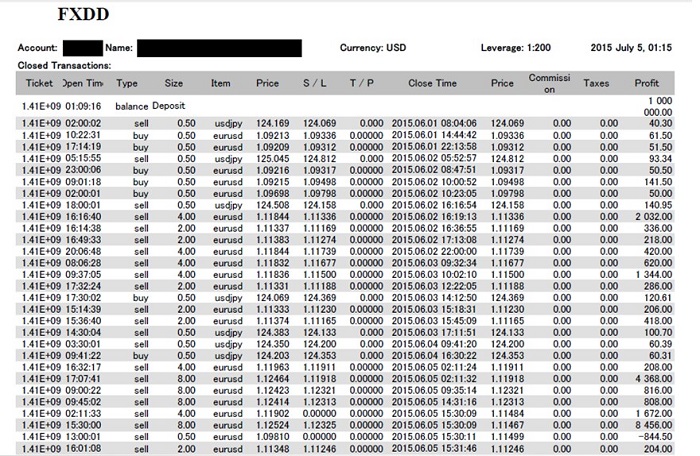Click open price 1.11374
700x456 pixels.
[272, 321]
